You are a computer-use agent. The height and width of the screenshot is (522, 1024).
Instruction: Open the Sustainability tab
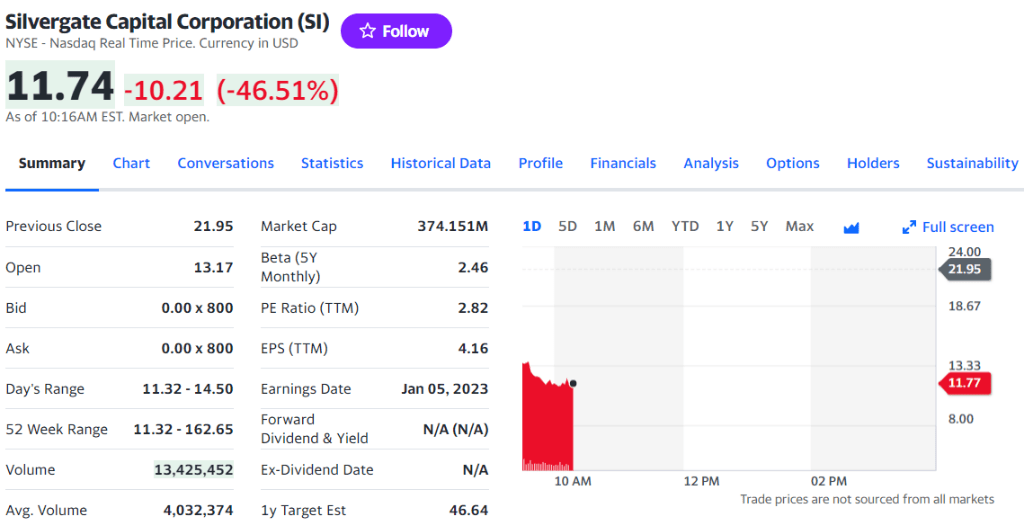pos(972,163)
